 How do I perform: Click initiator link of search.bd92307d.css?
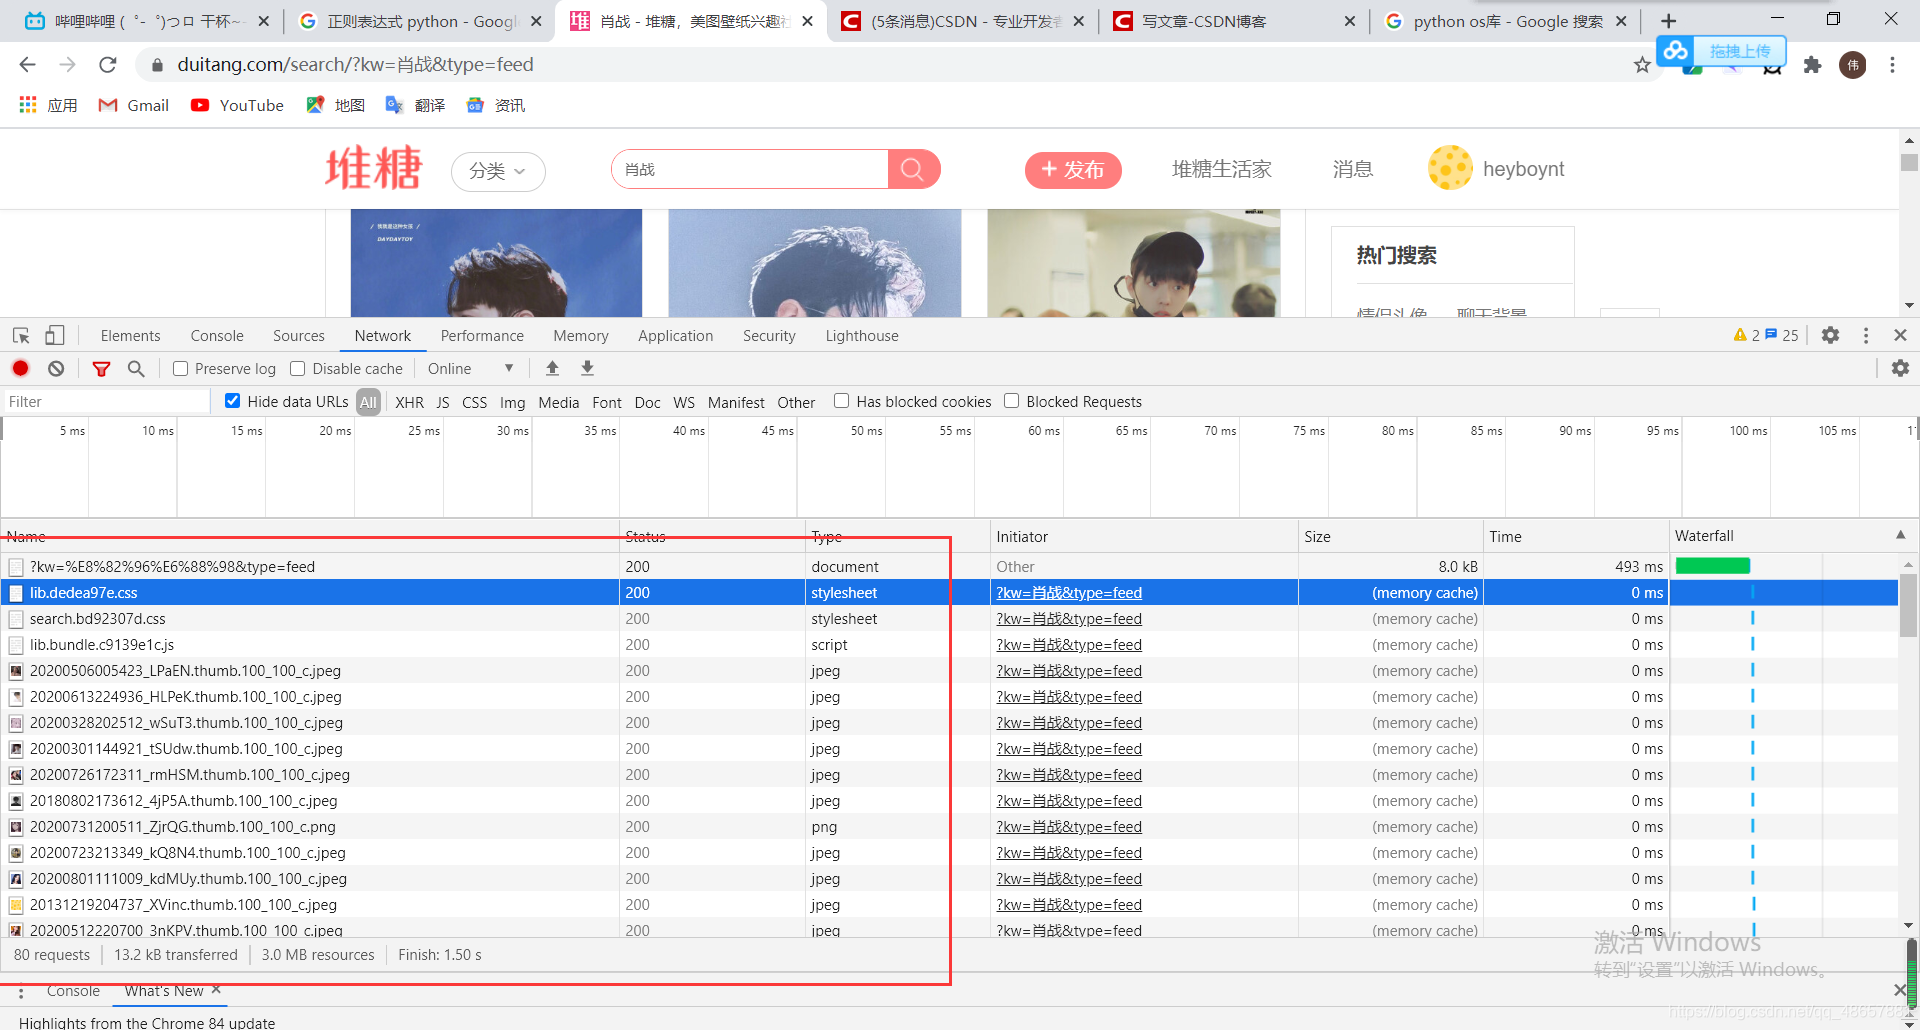pos(1069,618)
